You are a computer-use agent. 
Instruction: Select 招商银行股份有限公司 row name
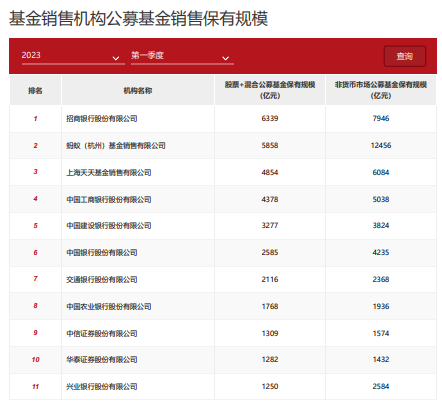click(102, 119)
